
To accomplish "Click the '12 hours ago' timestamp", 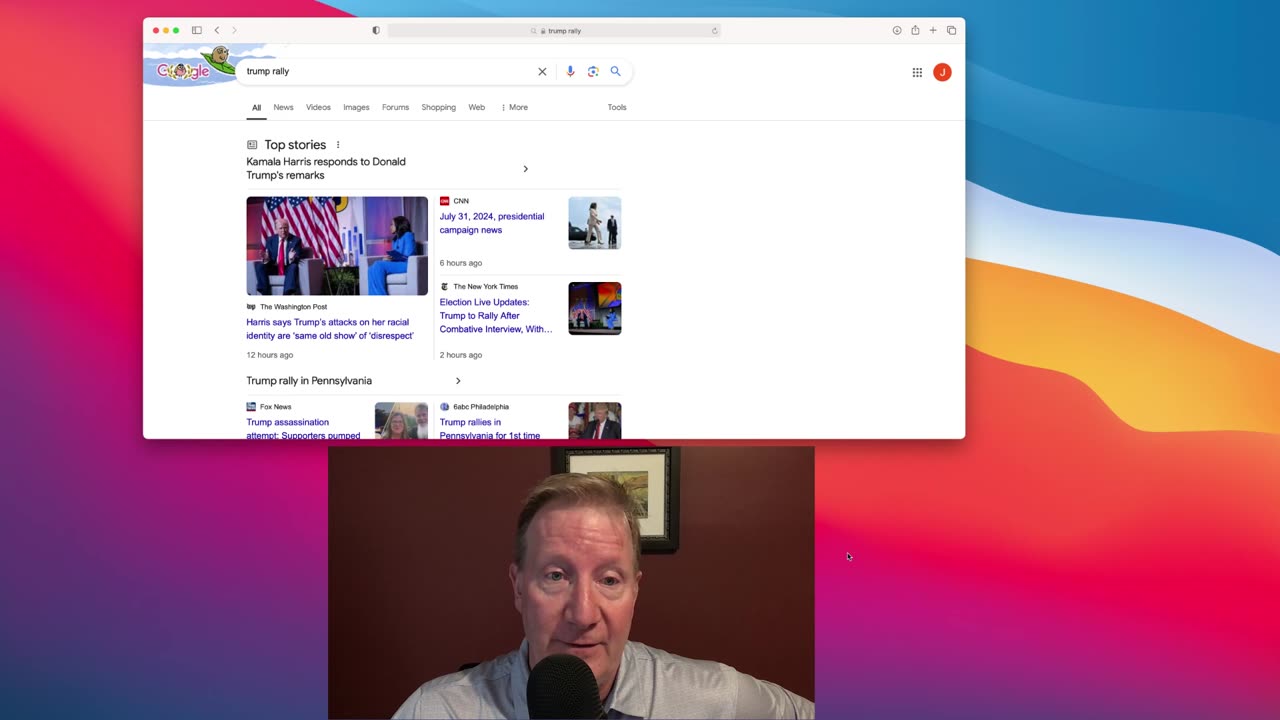I will (x=270, y=355).
